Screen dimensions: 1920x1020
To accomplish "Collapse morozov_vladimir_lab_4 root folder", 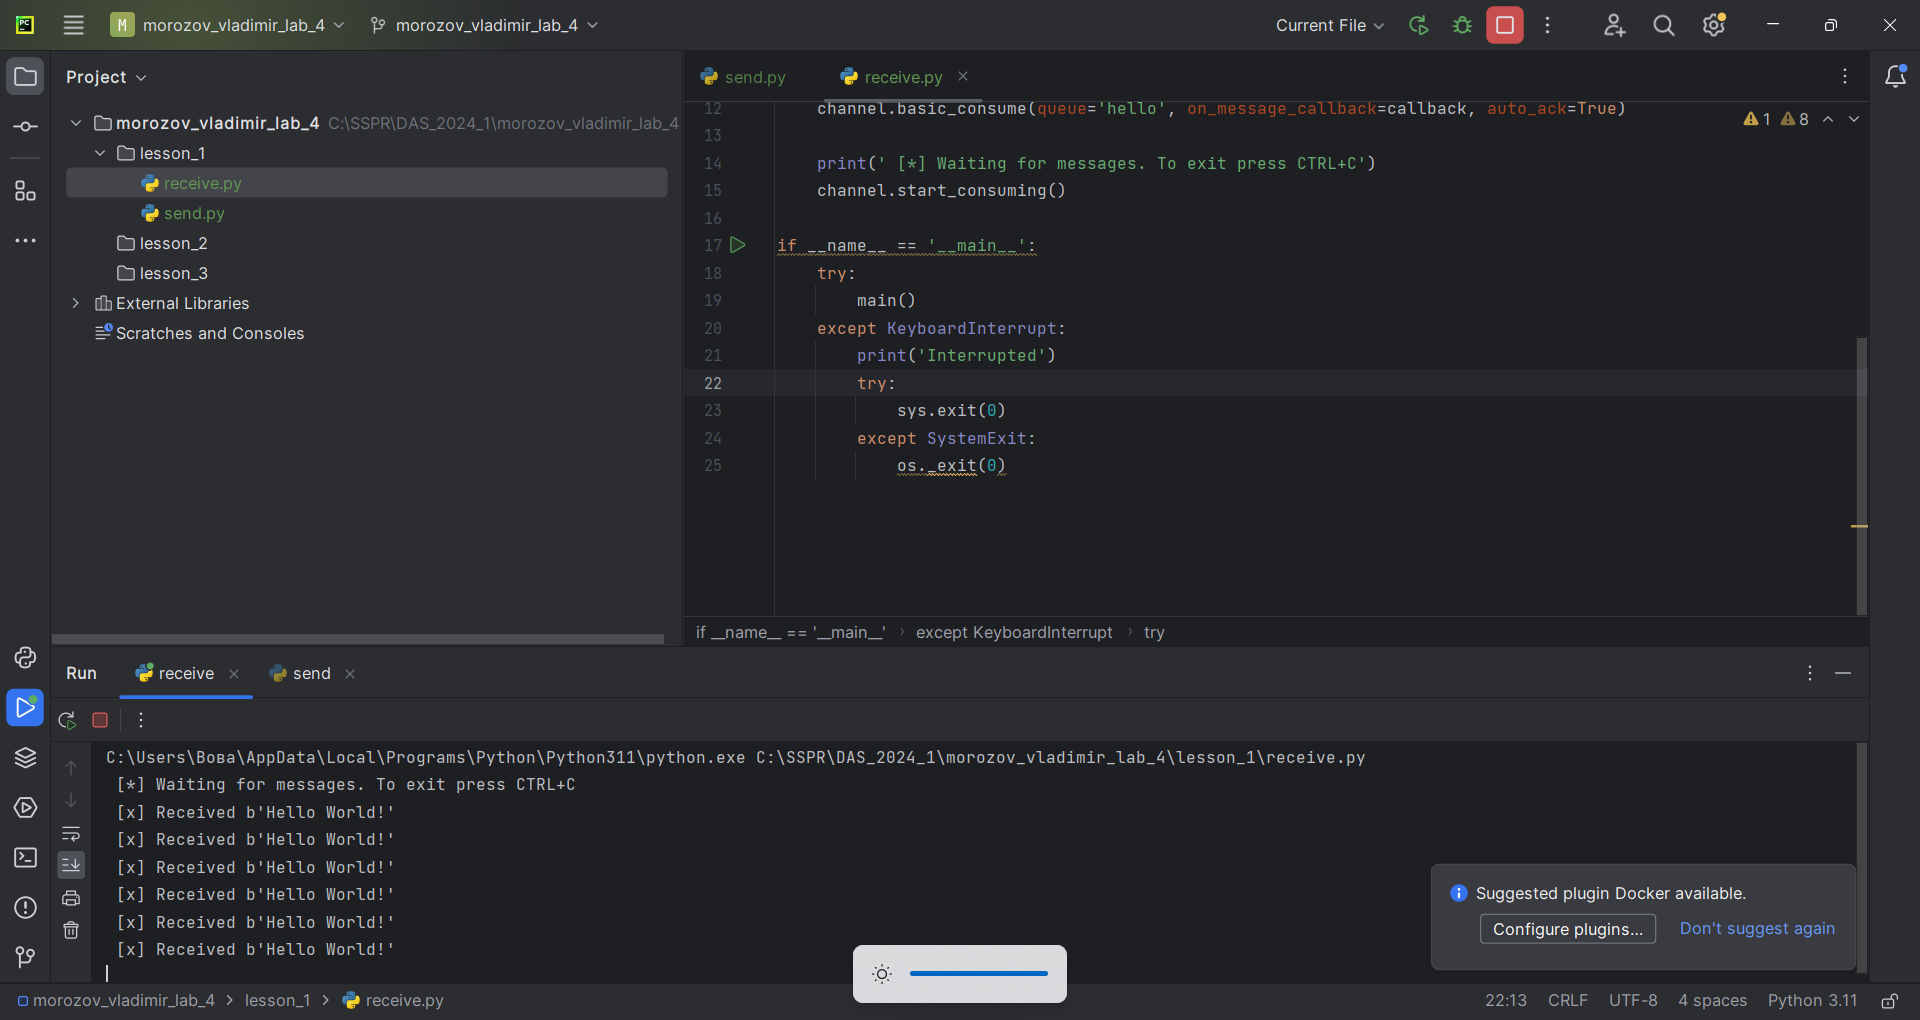I will tap(76, 123).
